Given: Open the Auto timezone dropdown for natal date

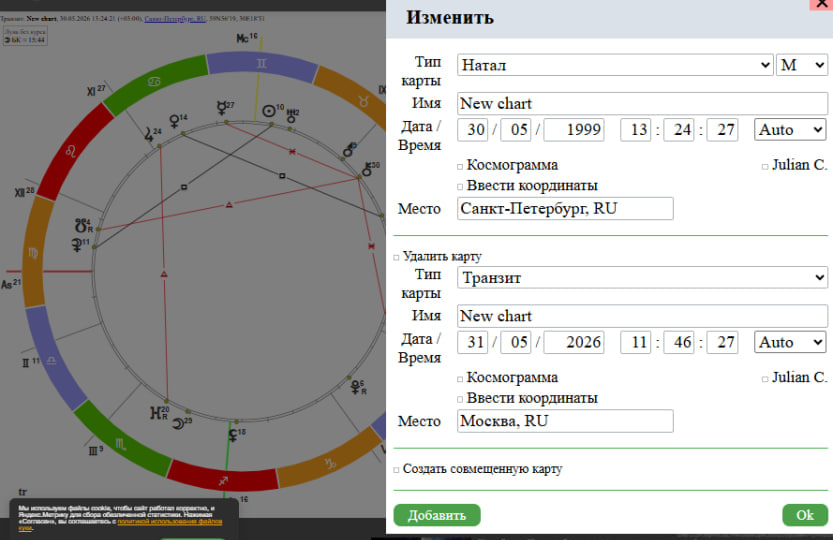Looking at the screenshot, I should point(790,130).
